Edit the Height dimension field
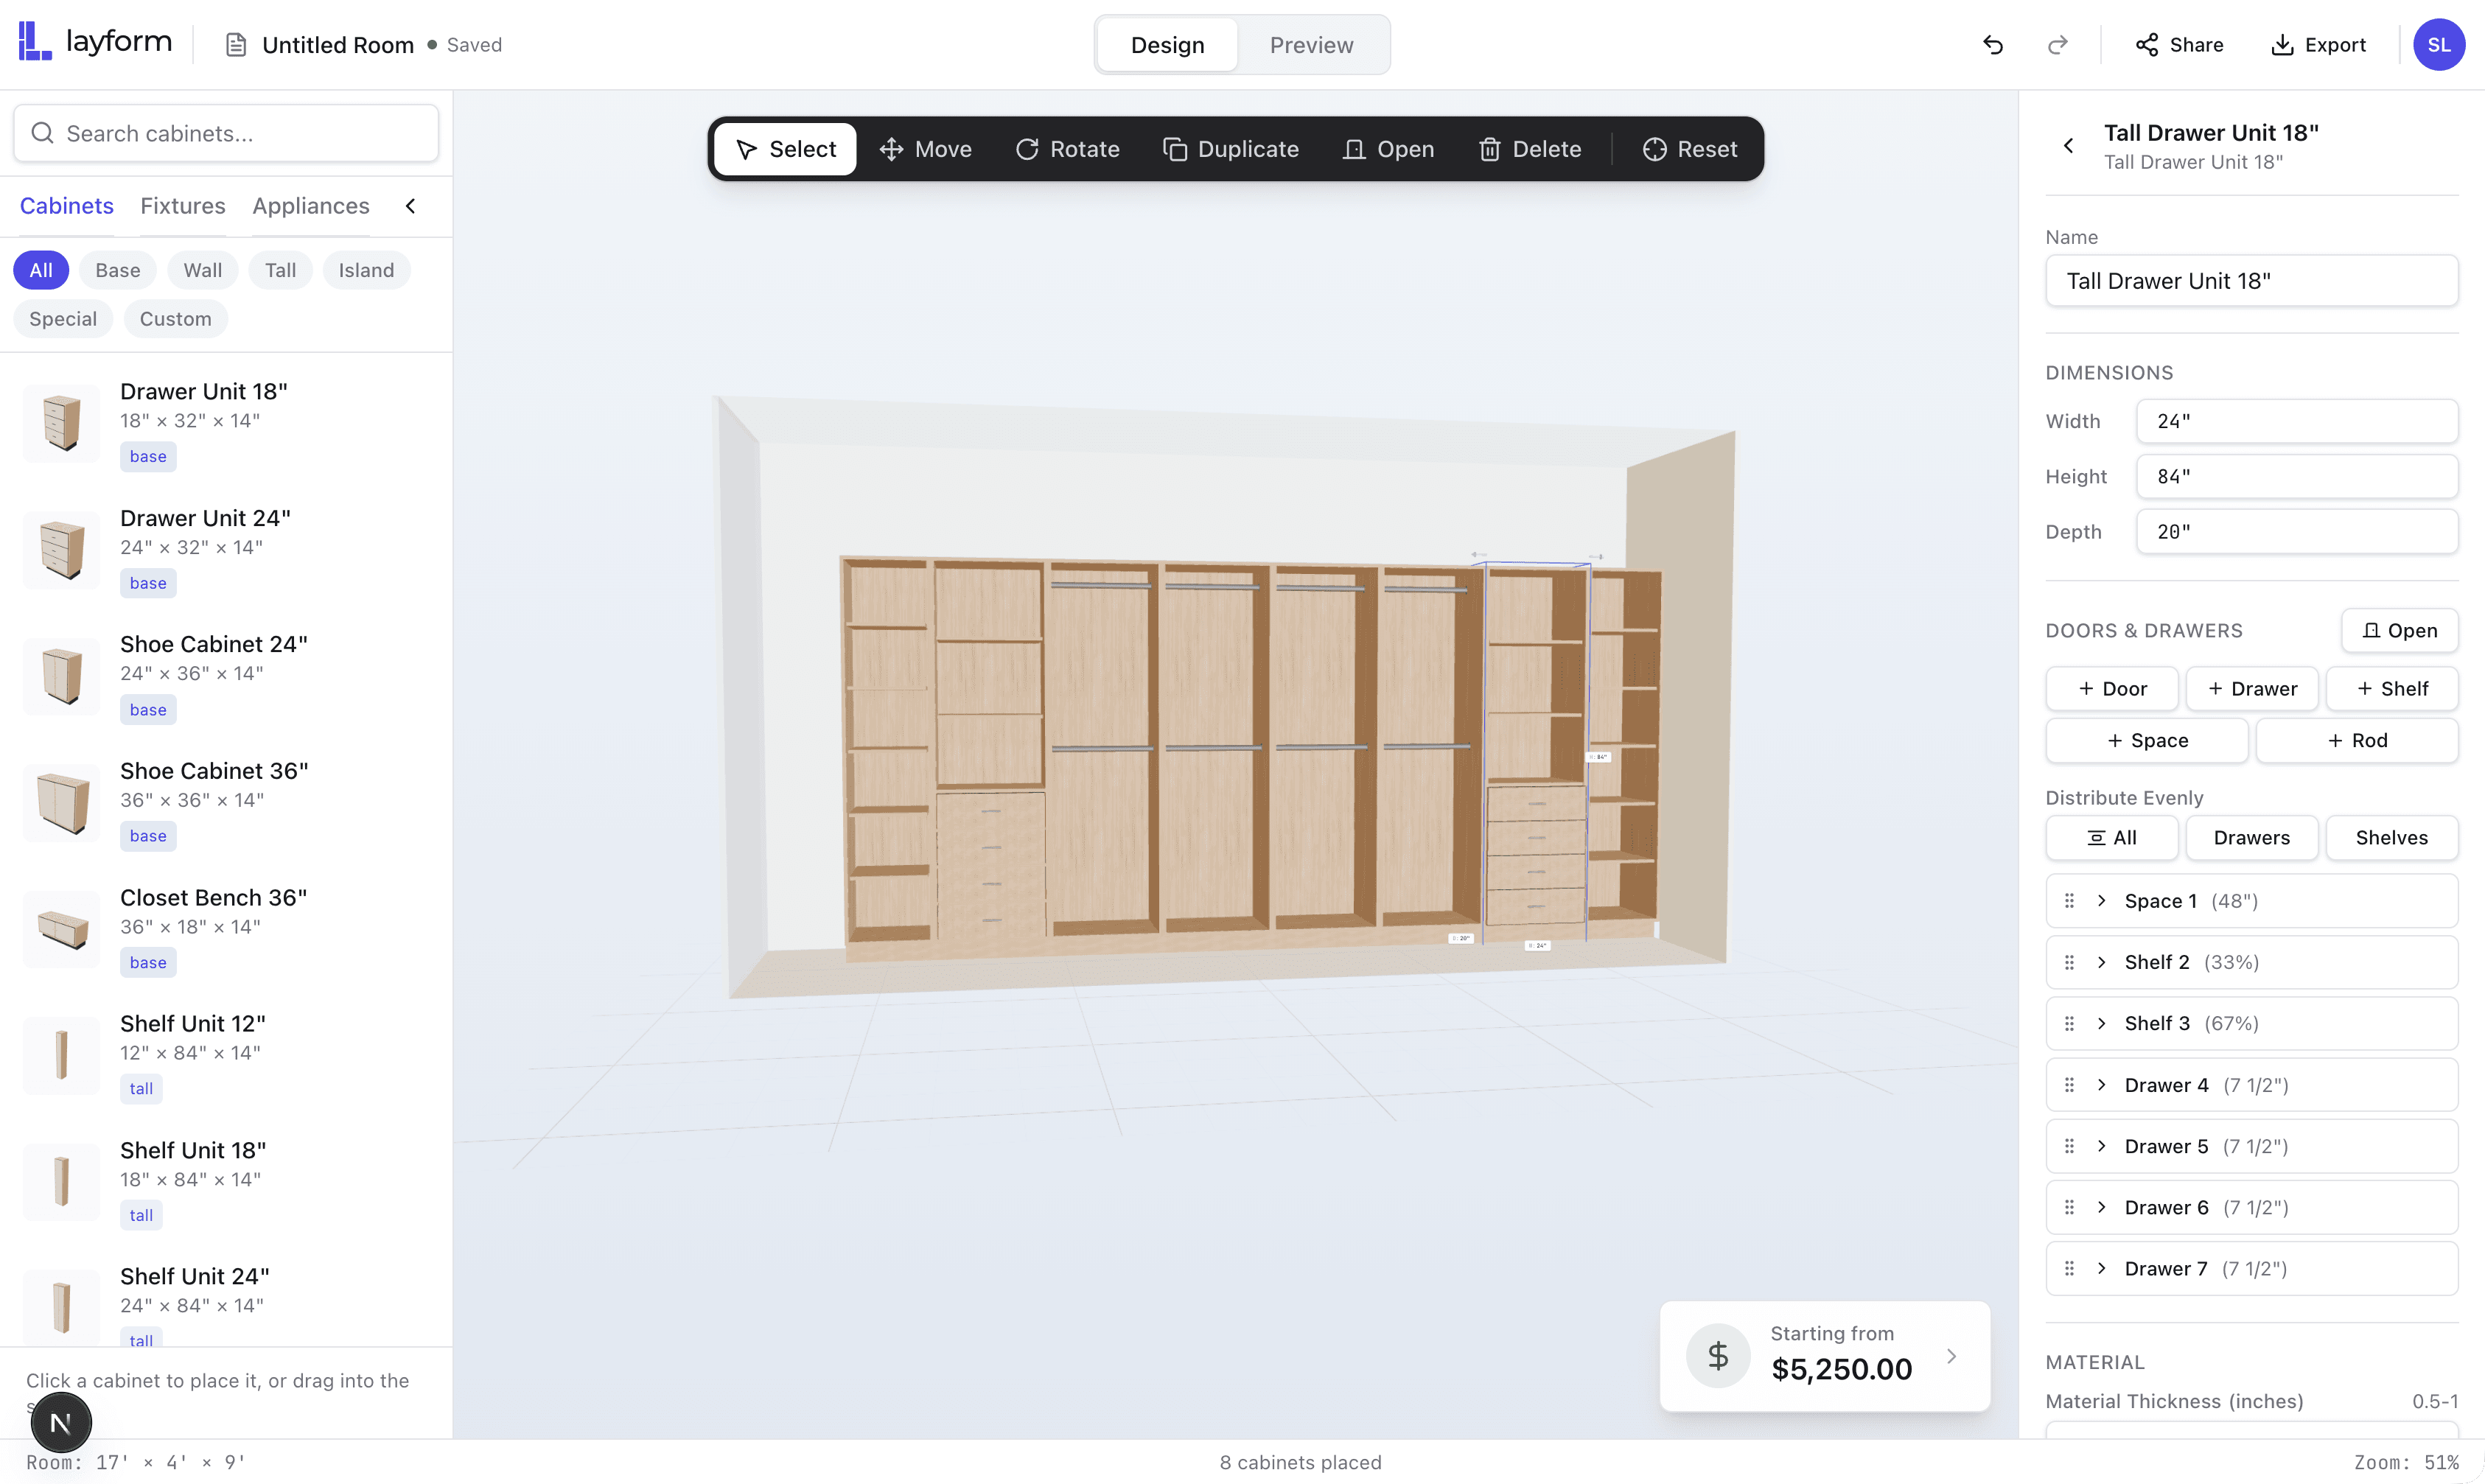Image resolution: width=2485 pixels, height=1484 pixels. tap(2297, 477)
